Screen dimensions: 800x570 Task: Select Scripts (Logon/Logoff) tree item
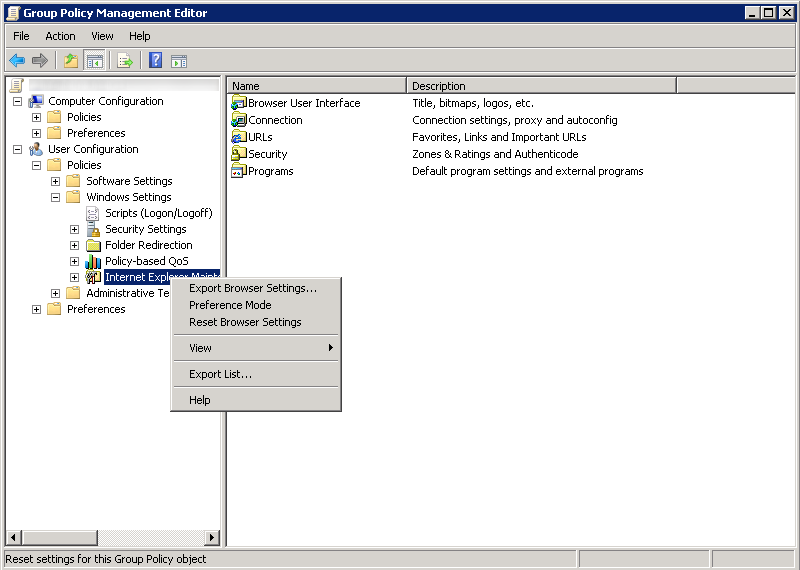pyautogui.click(x=159, y=213)
